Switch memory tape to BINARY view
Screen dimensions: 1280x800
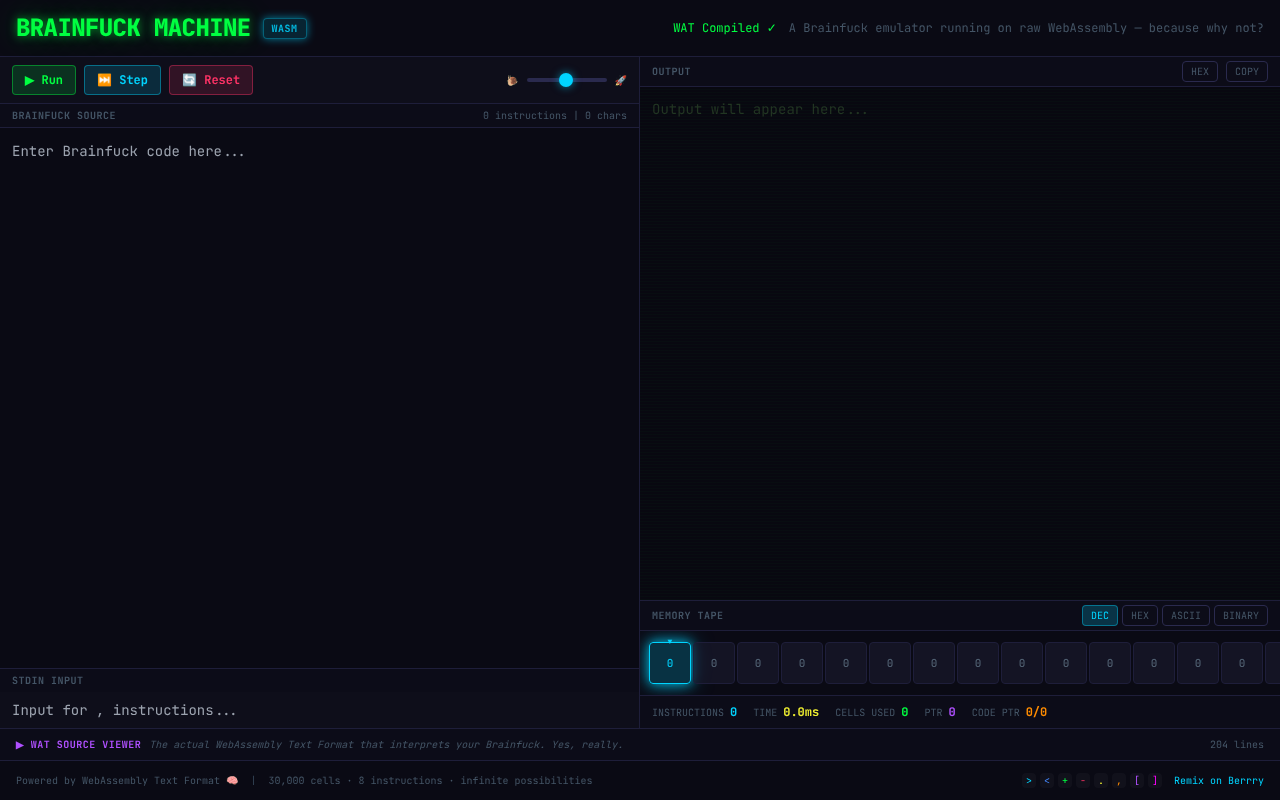pyautogui.click(x=1241, y=616)
